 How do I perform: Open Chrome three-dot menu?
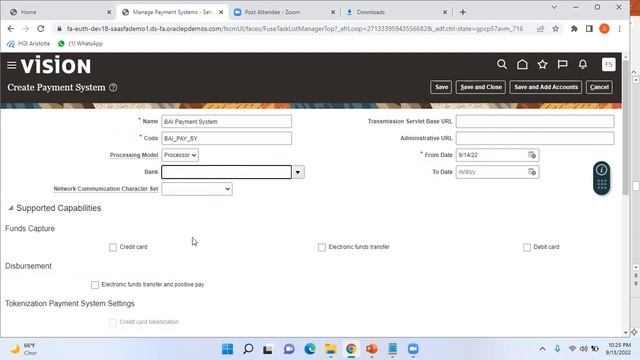(620, 29)
